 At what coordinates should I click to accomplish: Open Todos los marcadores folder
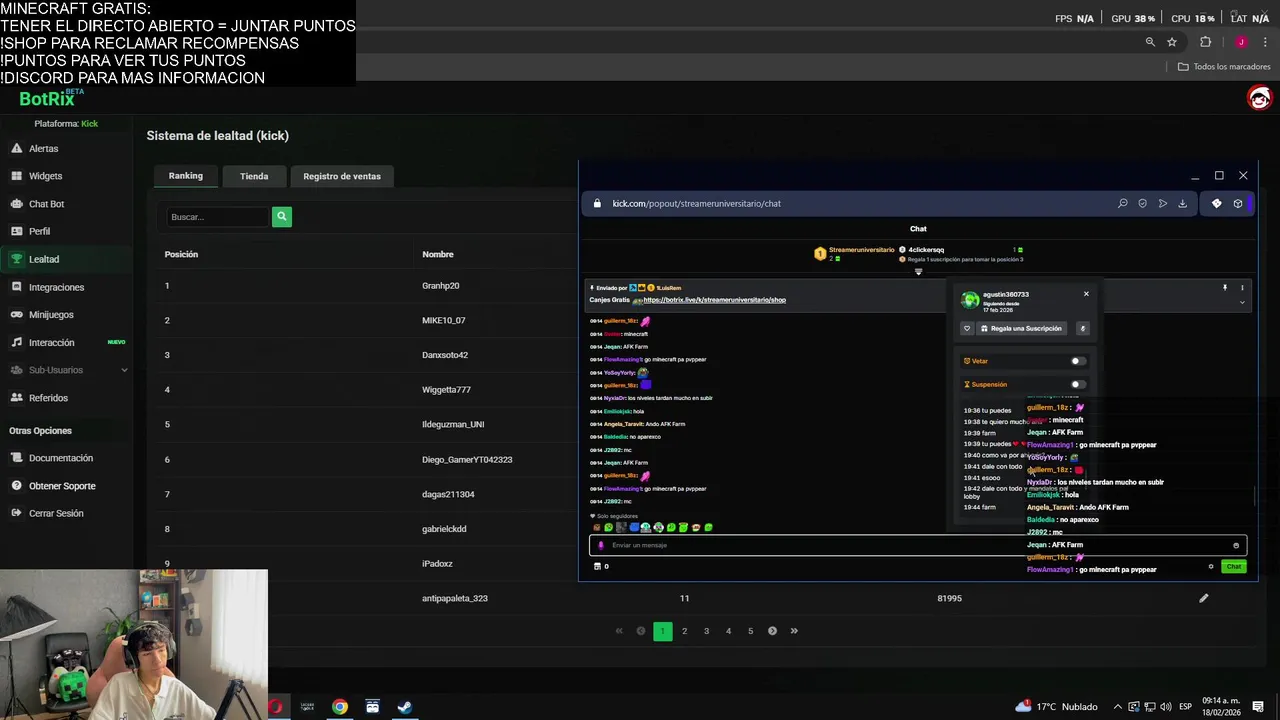coord(1224,67)
